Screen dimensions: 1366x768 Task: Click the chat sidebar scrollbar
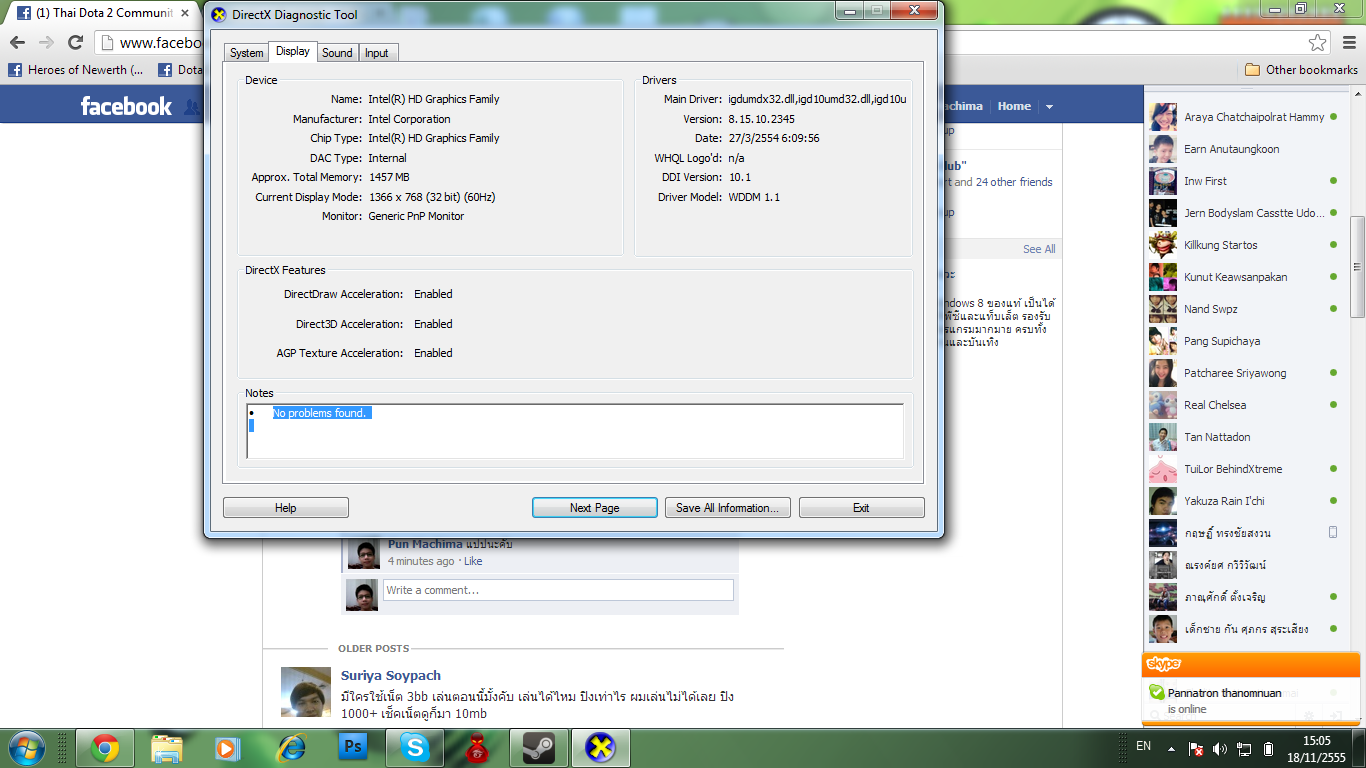[1357, 268]
